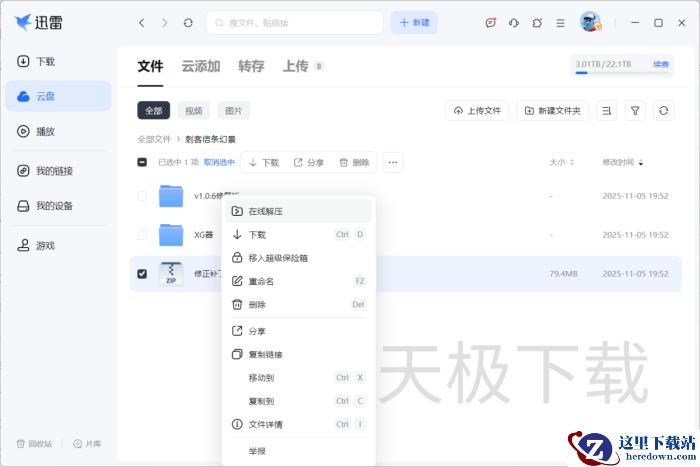Open the more actions ellipsis button

click(x=393, y=163)
